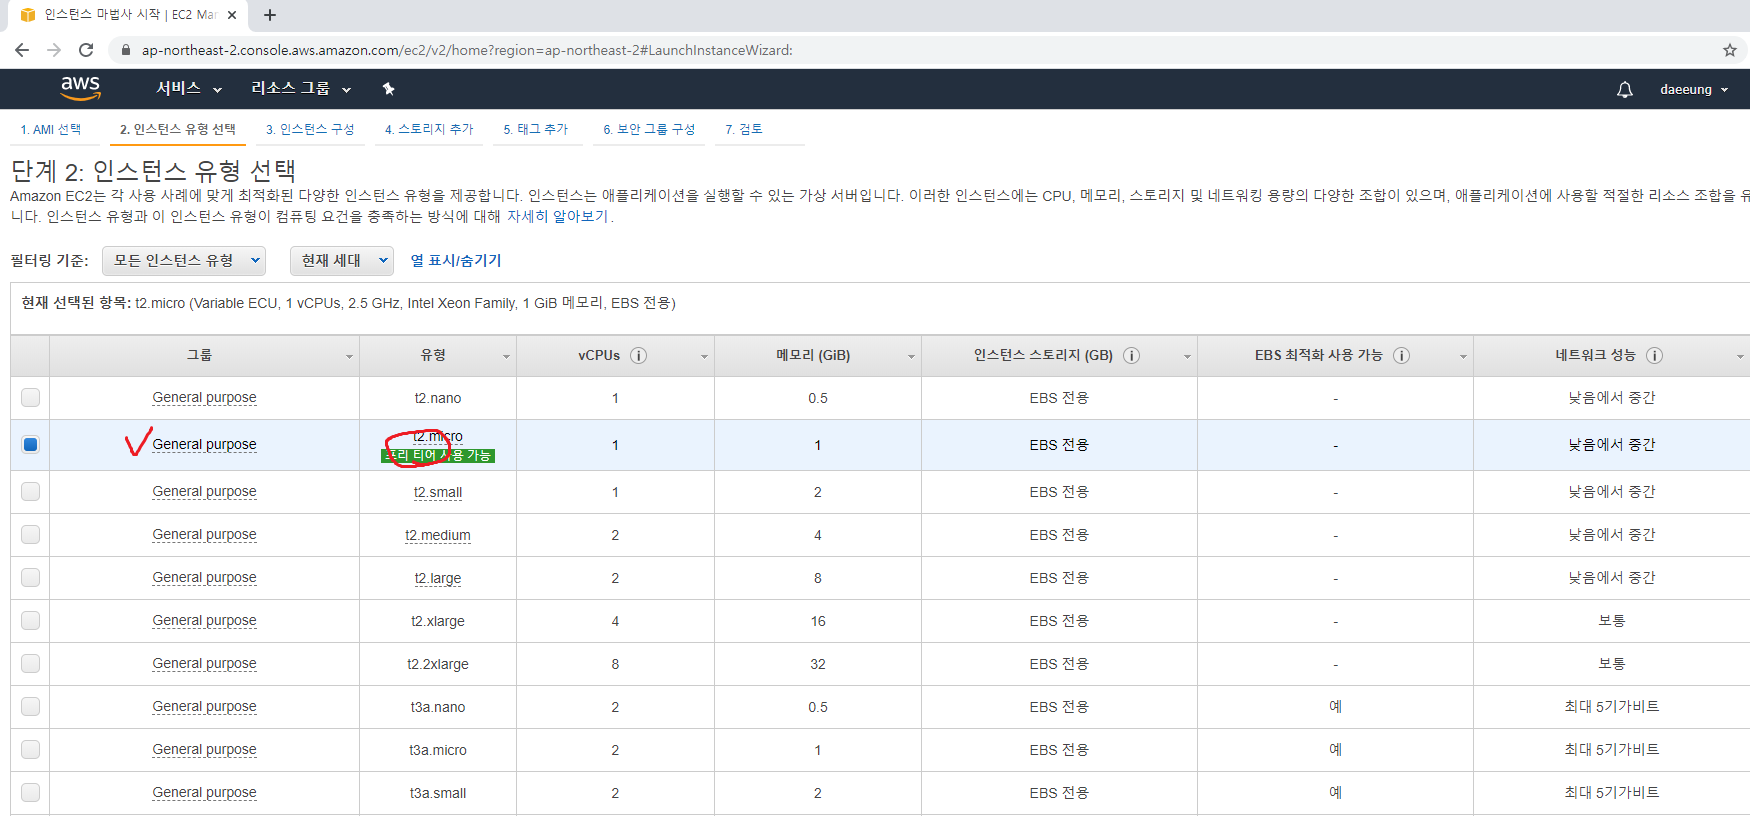This screenshot has height=816, width=1750.
Task: Open a new browser tab
Action: pyautogui.click(x=270, y=15)
